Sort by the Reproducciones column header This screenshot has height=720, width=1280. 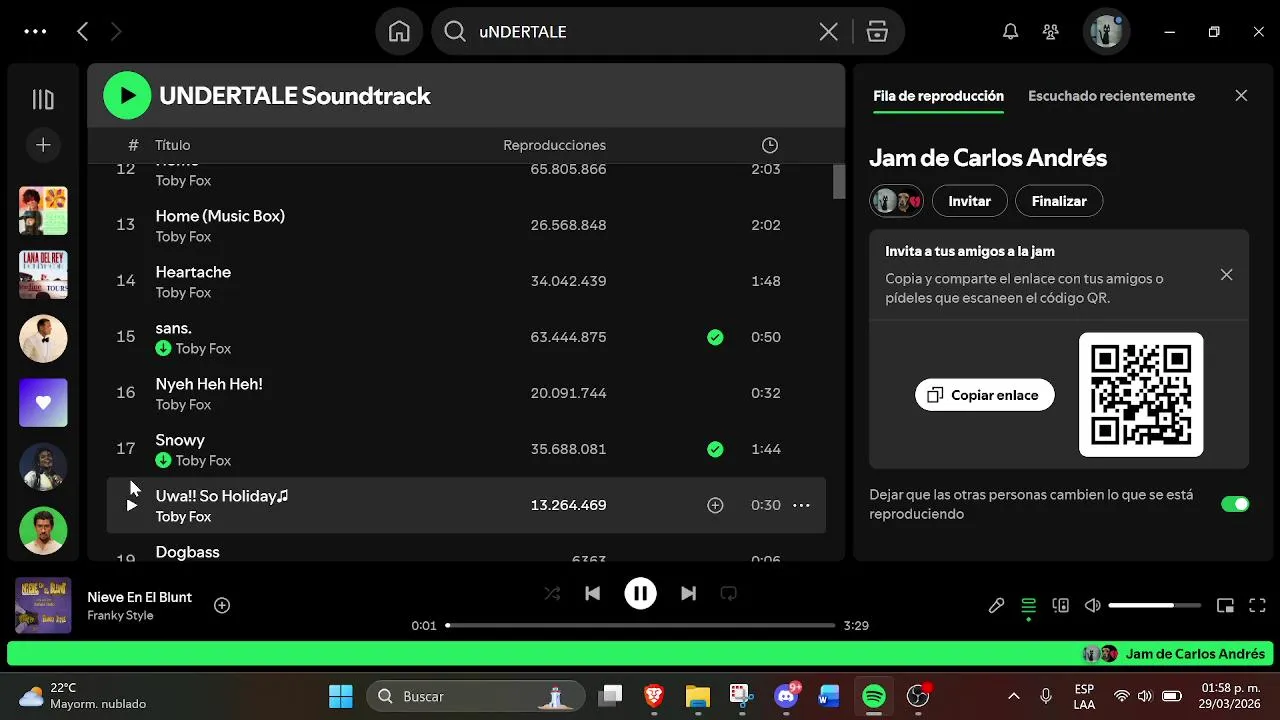[554, 145]
